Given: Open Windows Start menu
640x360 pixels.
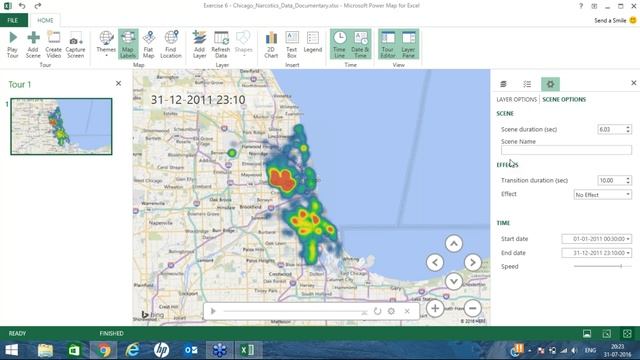Looking at the screenshot, I should (x=11, y=350).
